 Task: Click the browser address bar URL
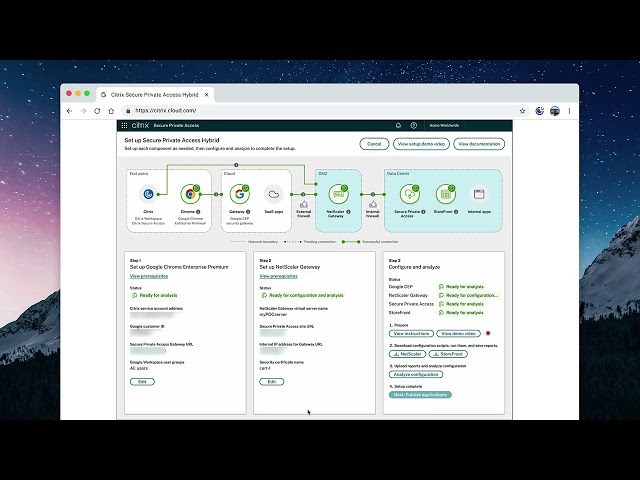pyautogui.click(x=166, y=111)
